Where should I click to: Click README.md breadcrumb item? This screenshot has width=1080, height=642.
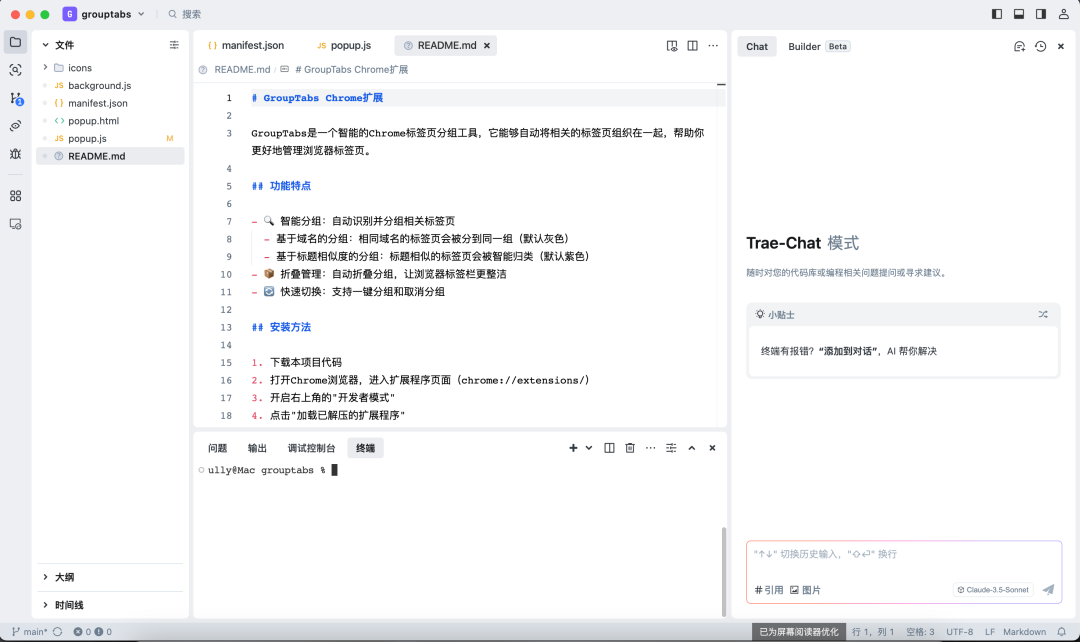(x=242, y=70)
